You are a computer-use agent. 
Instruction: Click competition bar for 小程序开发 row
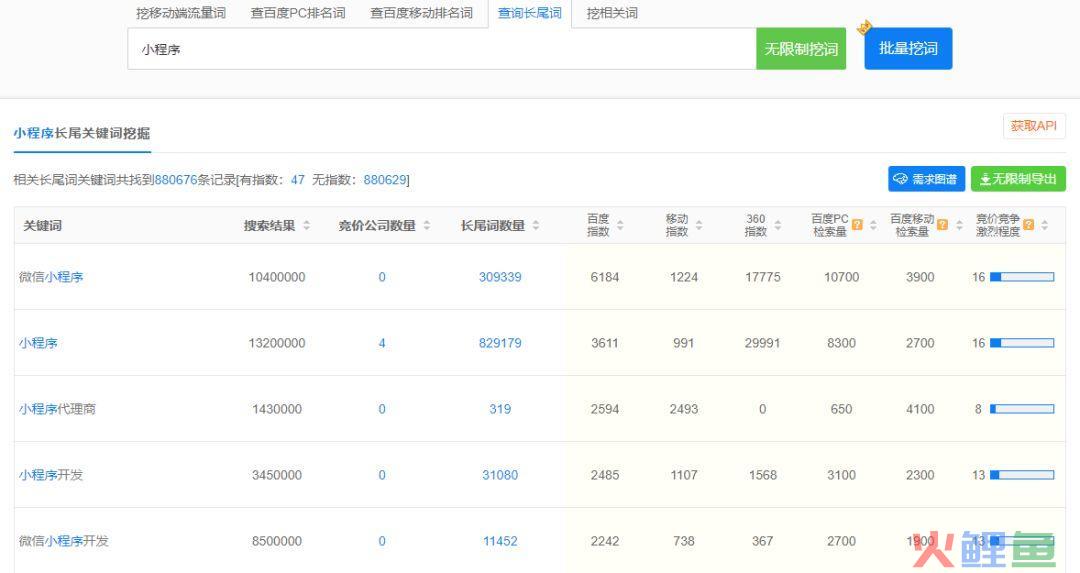pyautogui.click(x=1022, y=475)
